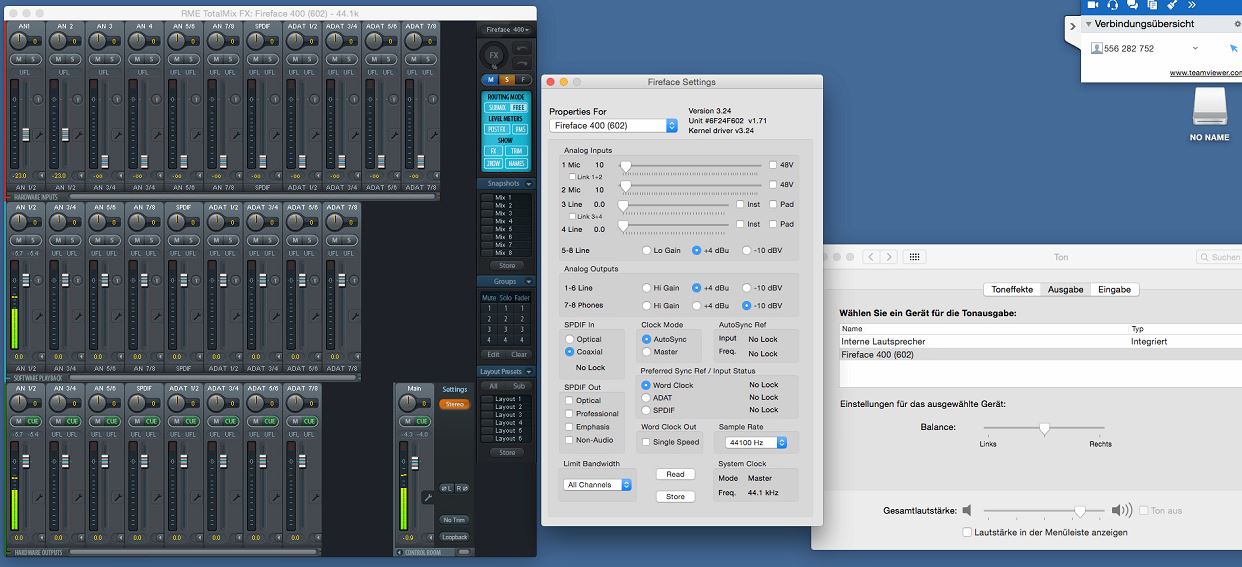Collapse Verbindungsübersicht triangle in TeamViewer
This screenshot has height=567, width=1242.
pyautogui.click(x=1088, y=23)
